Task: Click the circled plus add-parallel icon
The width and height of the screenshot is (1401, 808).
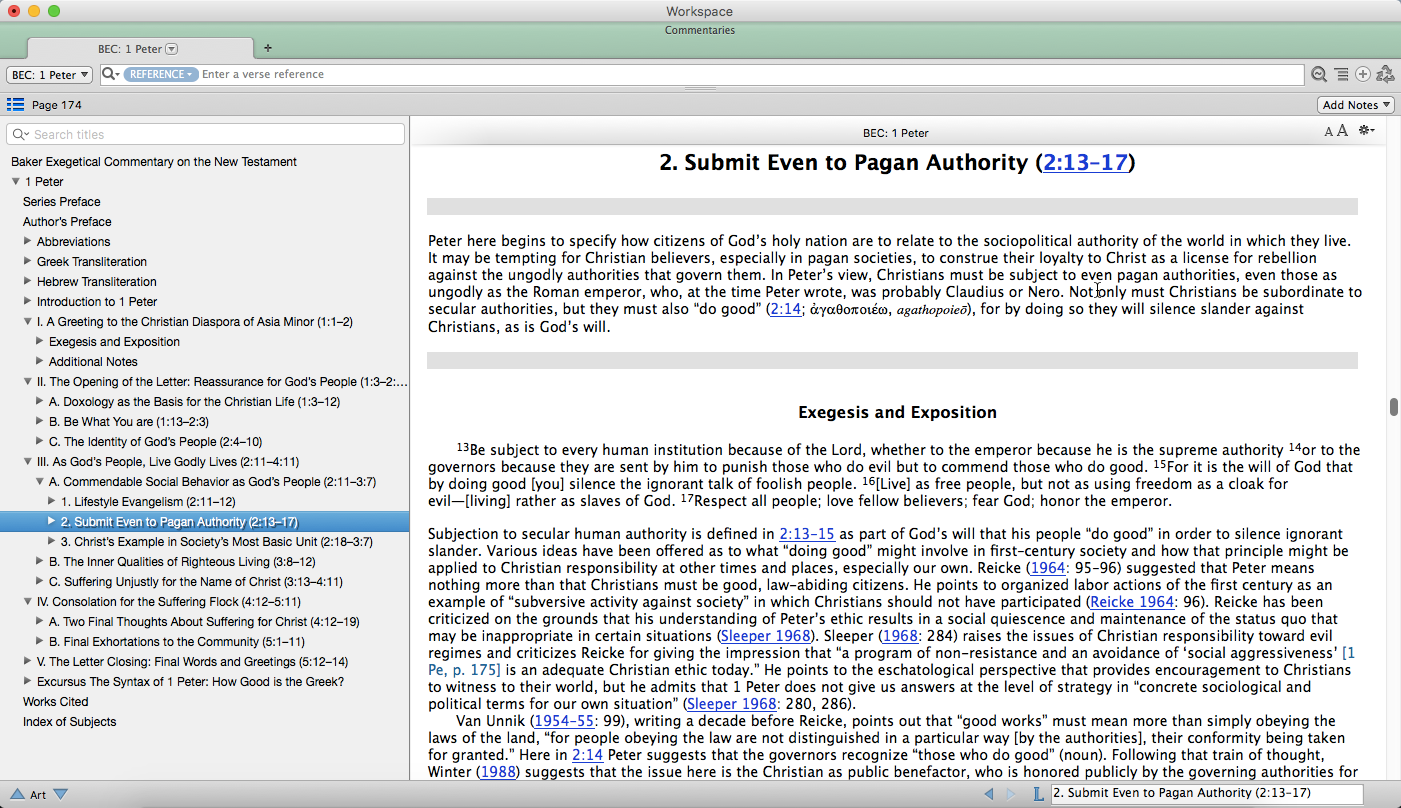Action: tap(1362, 74)
